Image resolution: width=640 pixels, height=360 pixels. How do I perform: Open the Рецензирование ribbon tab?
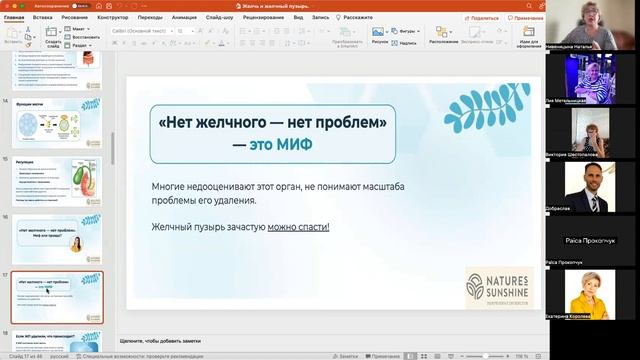click(263, 18)
